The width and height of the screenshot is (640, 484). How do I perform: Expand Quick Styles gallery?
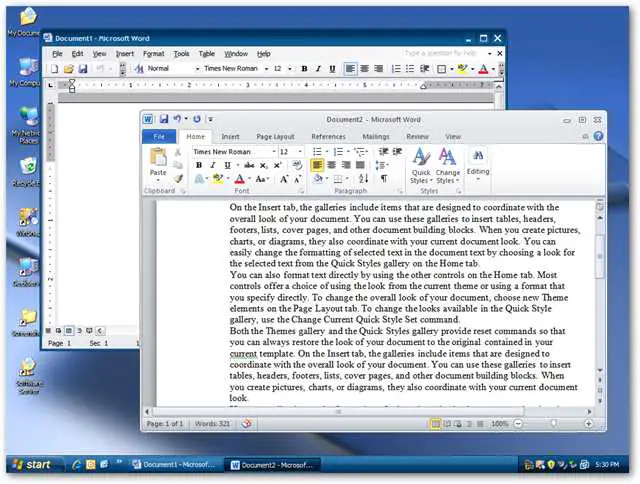pyautogui.click(x=421, y=167)
